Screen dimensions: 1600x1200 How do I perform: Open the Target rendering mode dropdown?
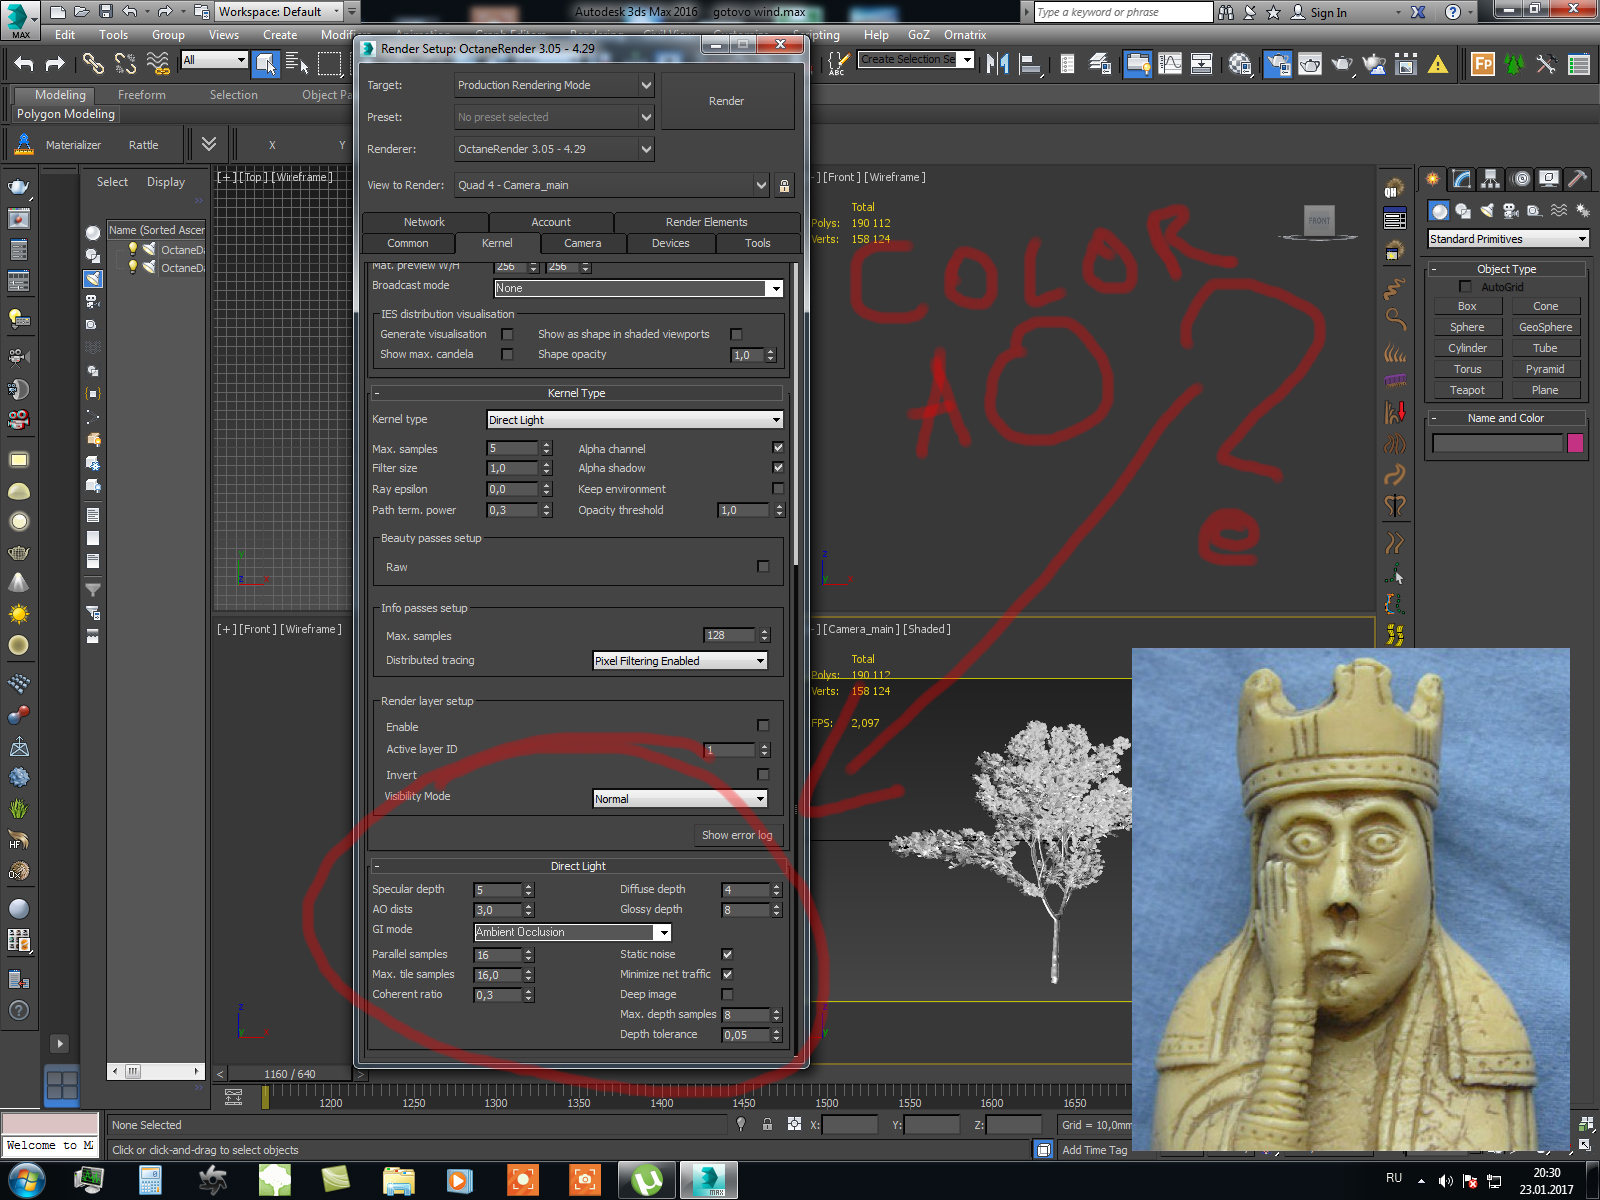point(554,85)
